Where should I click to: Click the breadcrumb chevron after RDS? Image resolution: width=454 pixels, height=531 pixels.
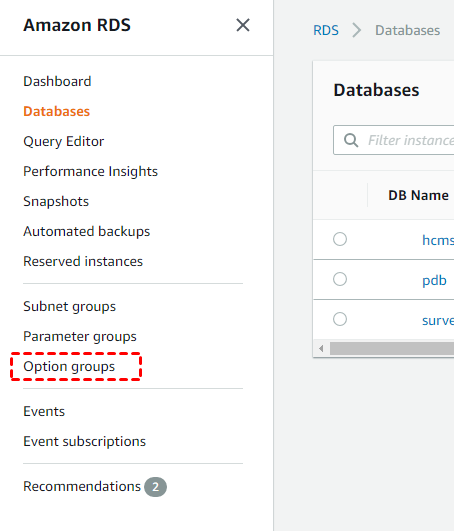[x=356, y=30]
